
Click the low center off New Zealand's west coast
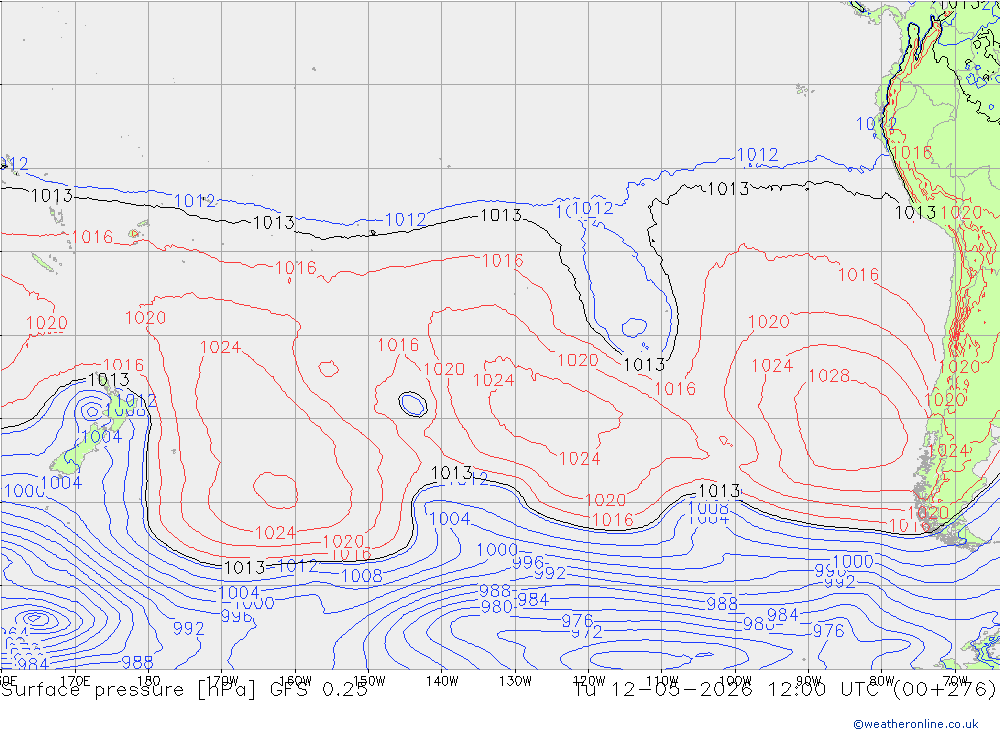coord(92,412)
